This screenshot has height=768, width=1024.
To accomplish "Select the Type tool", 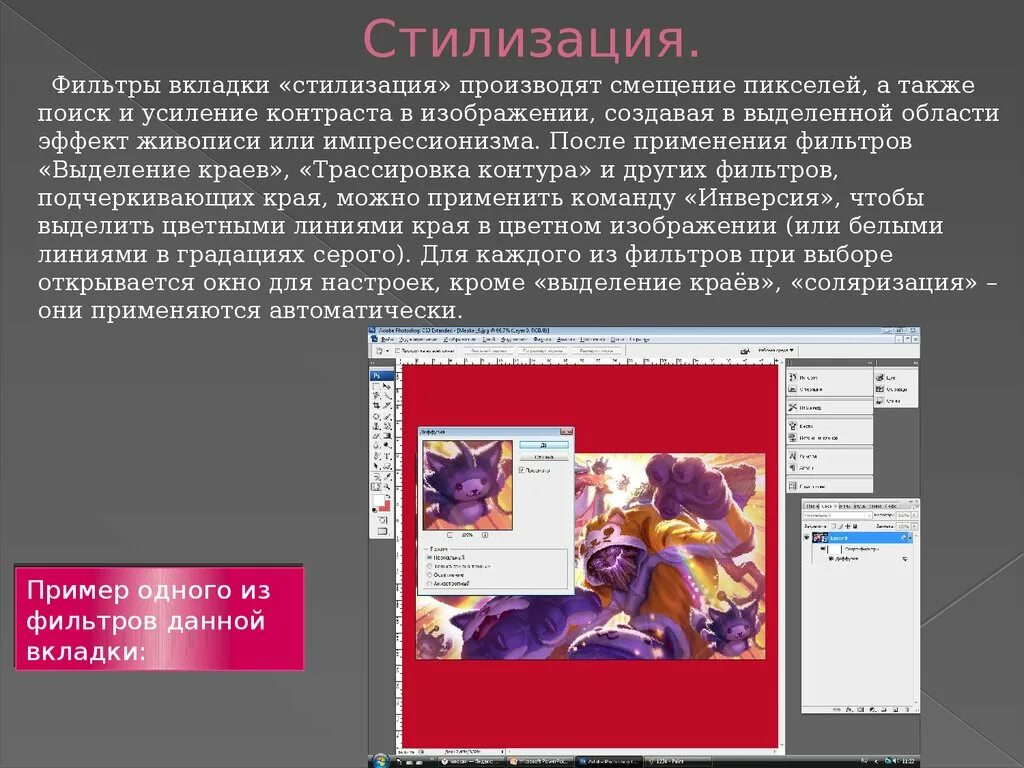I will (387, 456).
